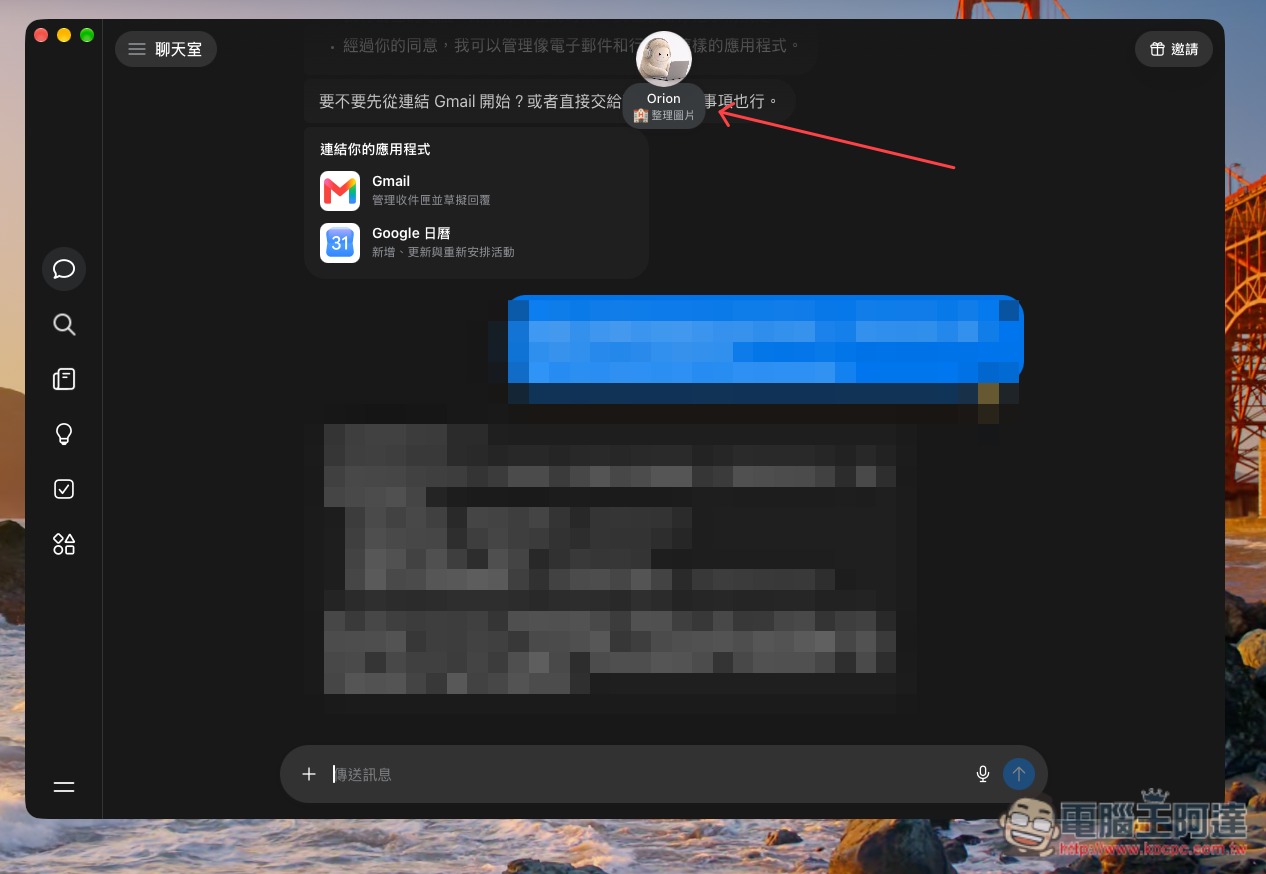
Task: Connect the Gmail app
Action: [476, 190]
